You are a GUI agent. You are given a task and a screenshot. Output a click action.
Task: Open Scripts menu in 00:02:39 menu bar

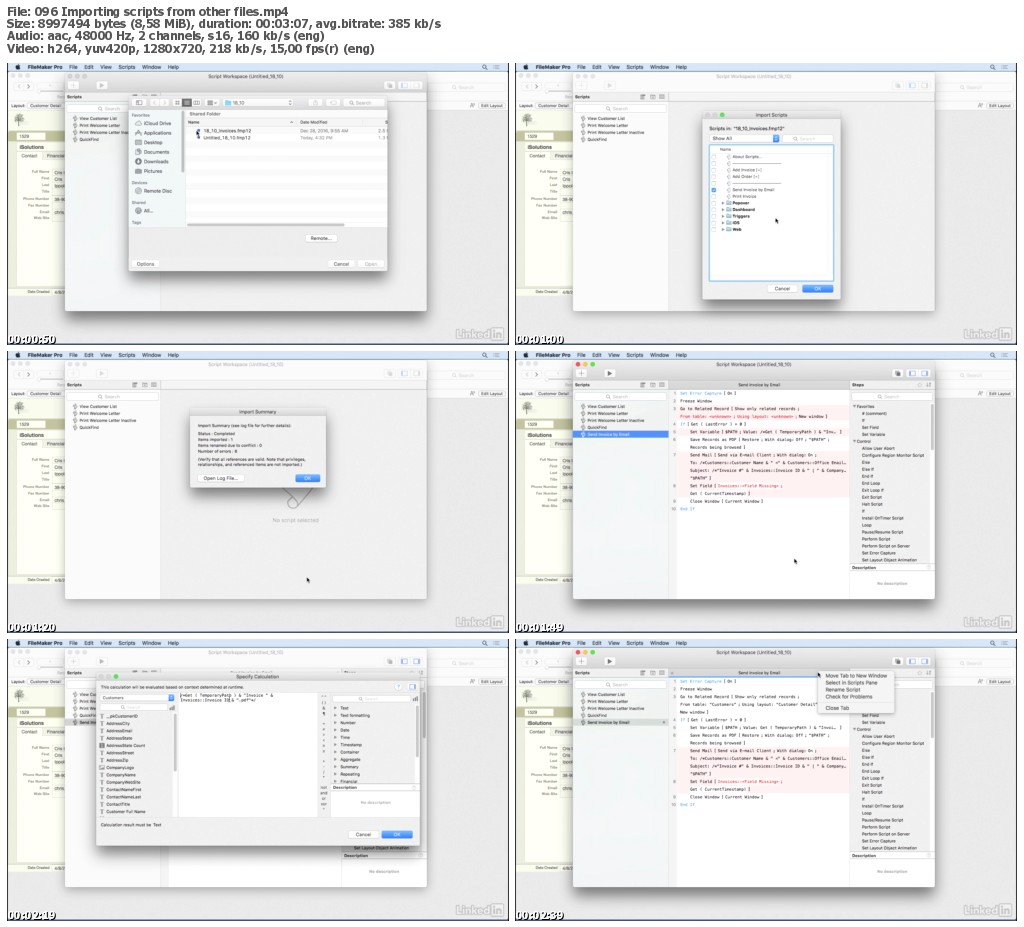[x=634, y=643]
